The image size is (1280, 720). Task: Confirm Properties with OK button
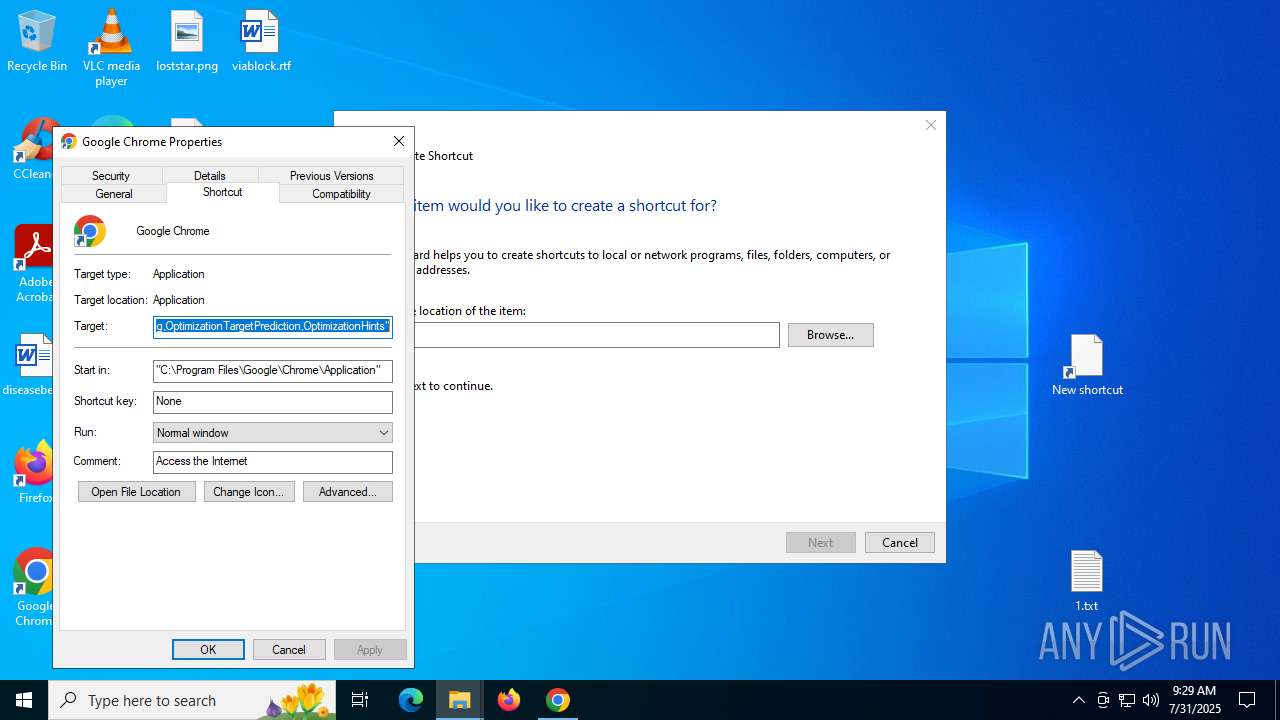tap(208, 649)
